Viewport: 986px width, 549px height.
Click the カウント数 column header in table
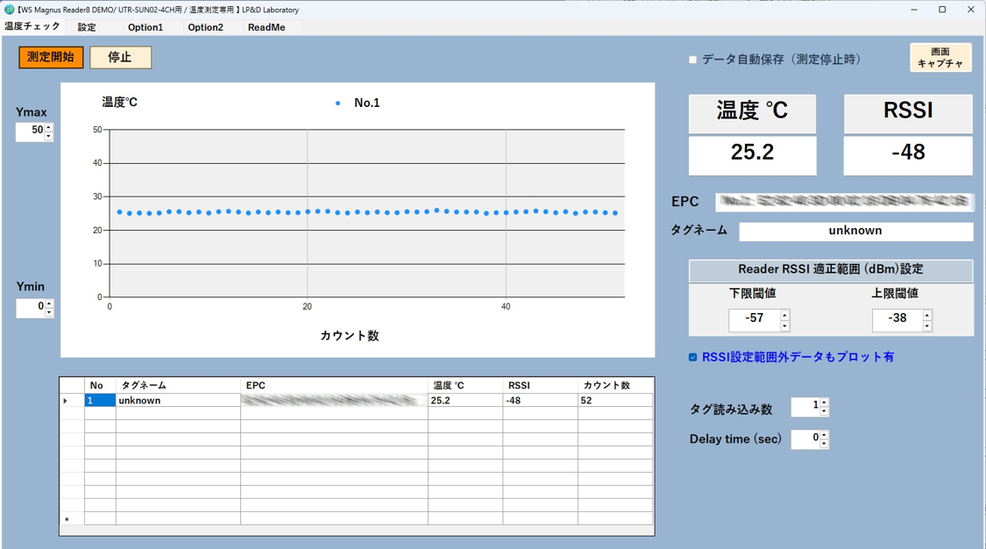coord(613,385)
